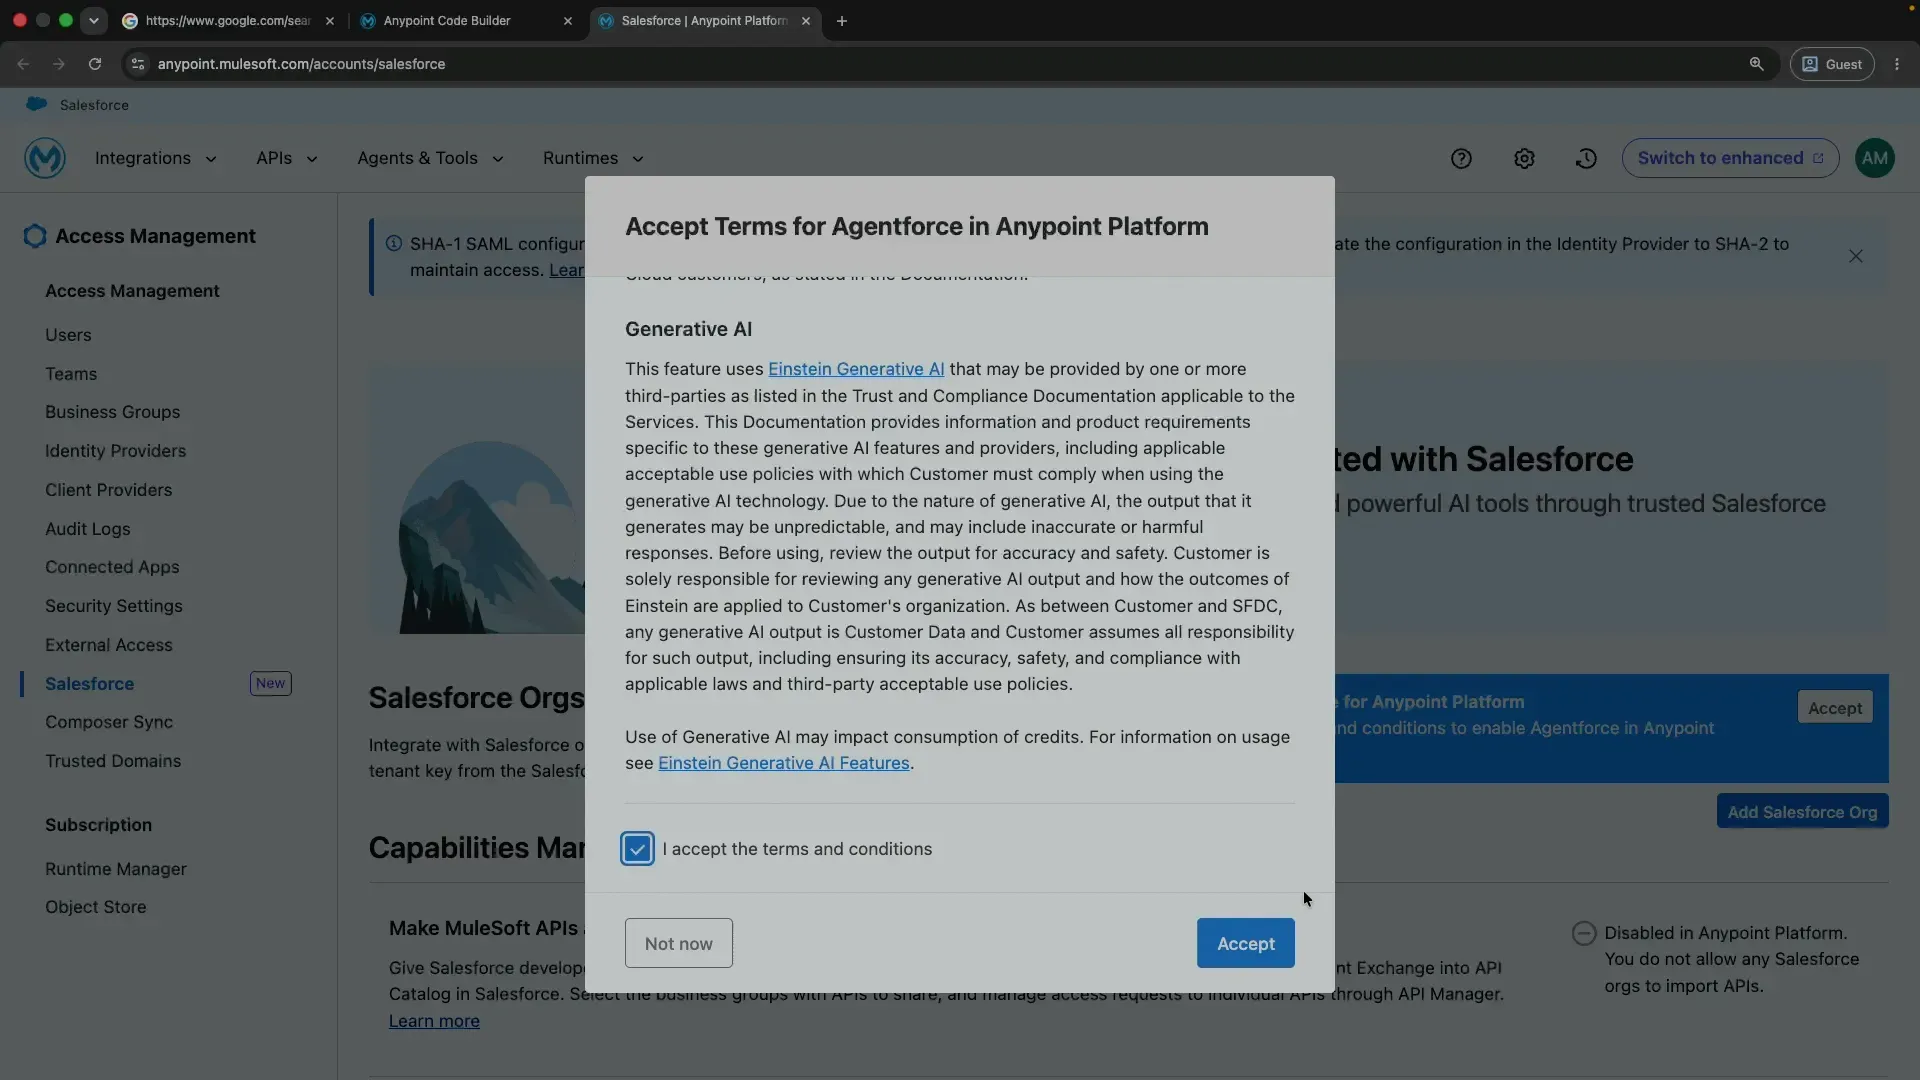Expand the Integrations menu
Viewport: 1920px width, 1080px height.
coord(156,158)
